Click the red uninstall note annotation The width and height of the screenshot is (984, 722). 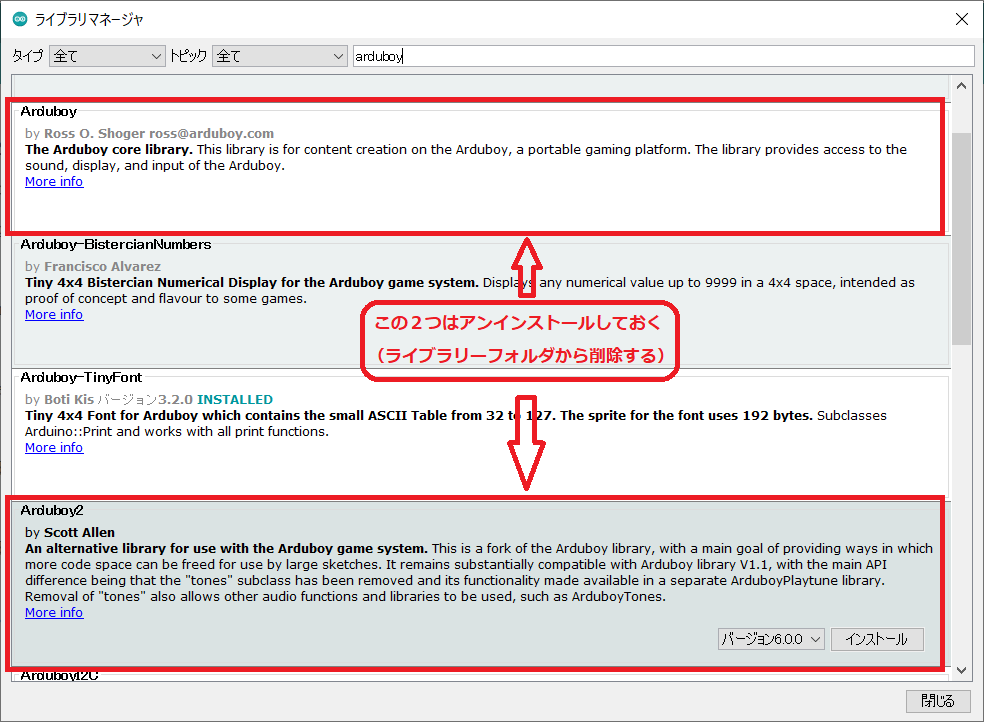[520, 340]
